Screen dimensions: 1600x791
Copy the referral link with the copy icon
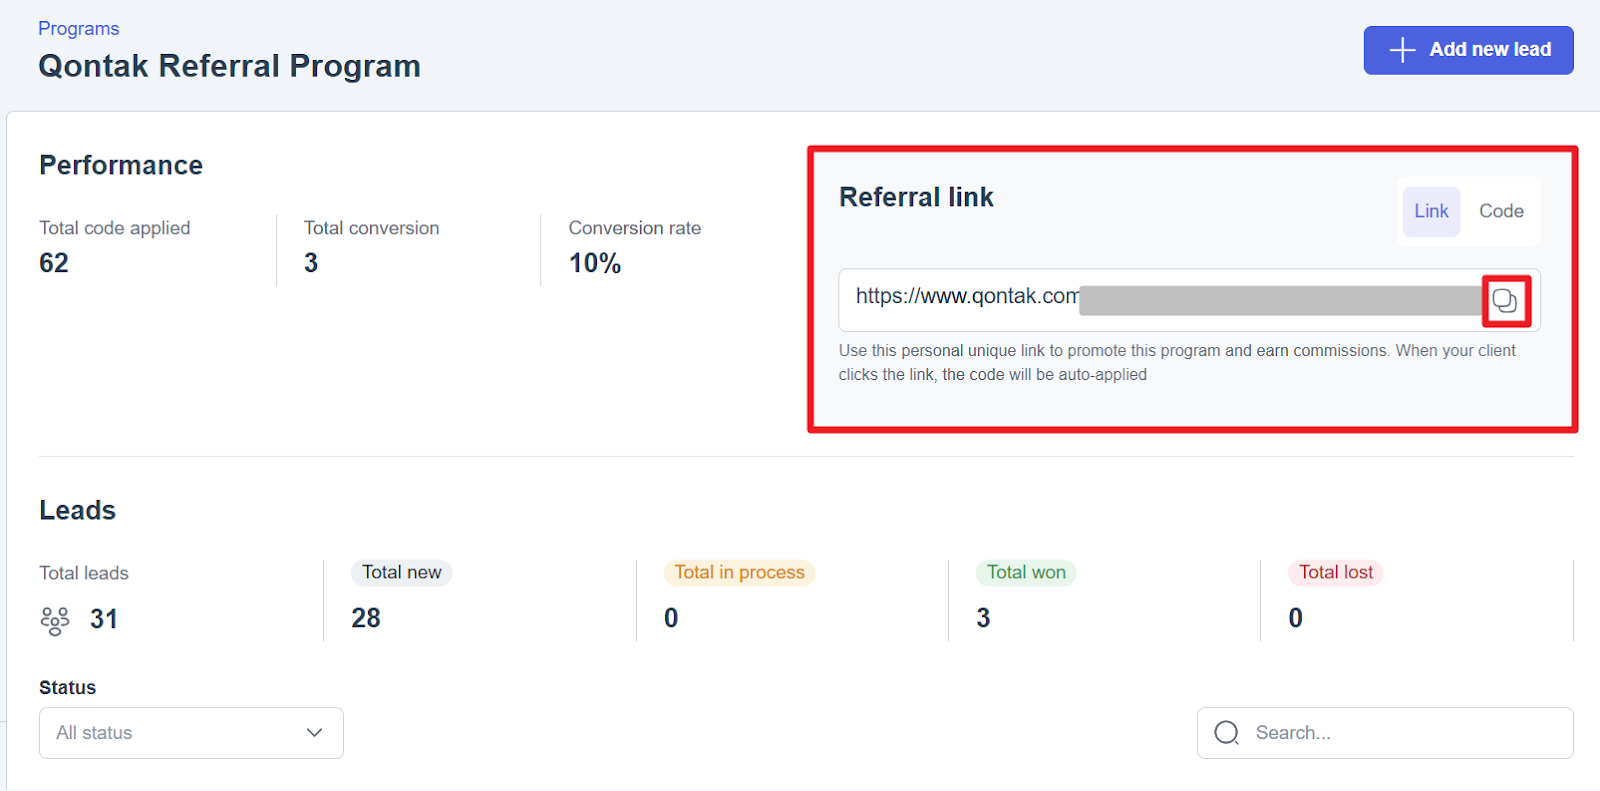[x=1505, y=301]
